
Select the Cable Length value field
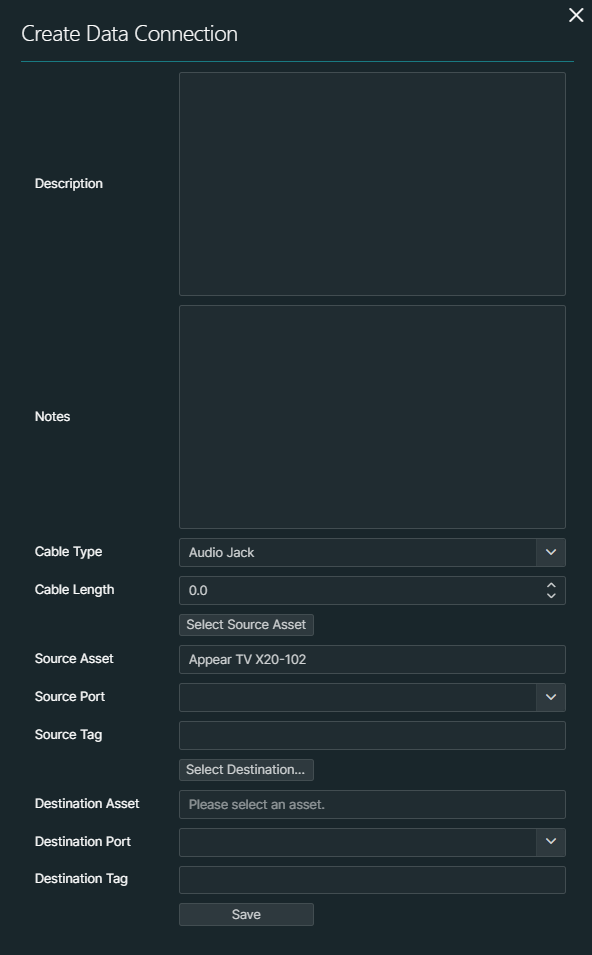click(350, 590)
